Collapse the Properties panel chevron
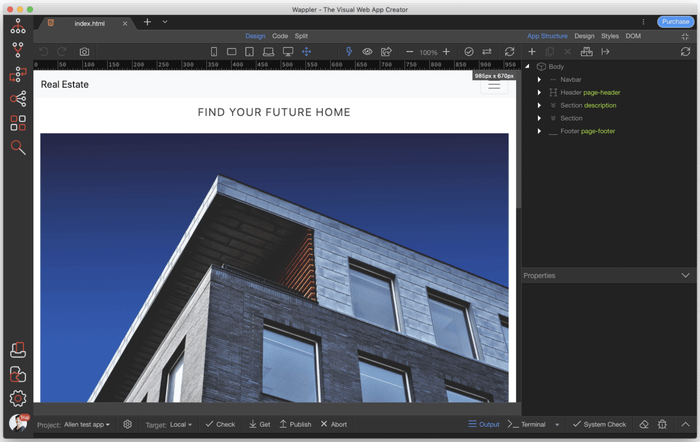700x442 pixels. tap(686, 275)
